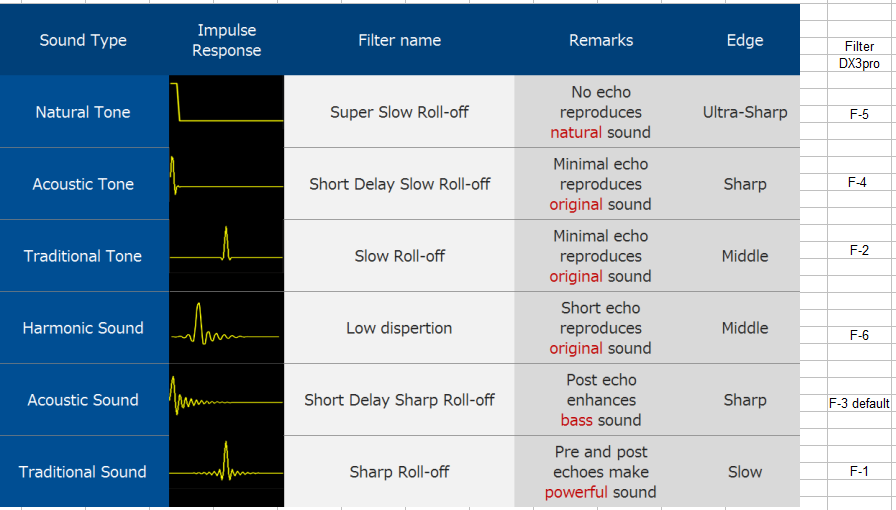Click the Short Delay Sharp Roll-off text
This screenshot has width=896, height=510.
(x=399, y=400)
